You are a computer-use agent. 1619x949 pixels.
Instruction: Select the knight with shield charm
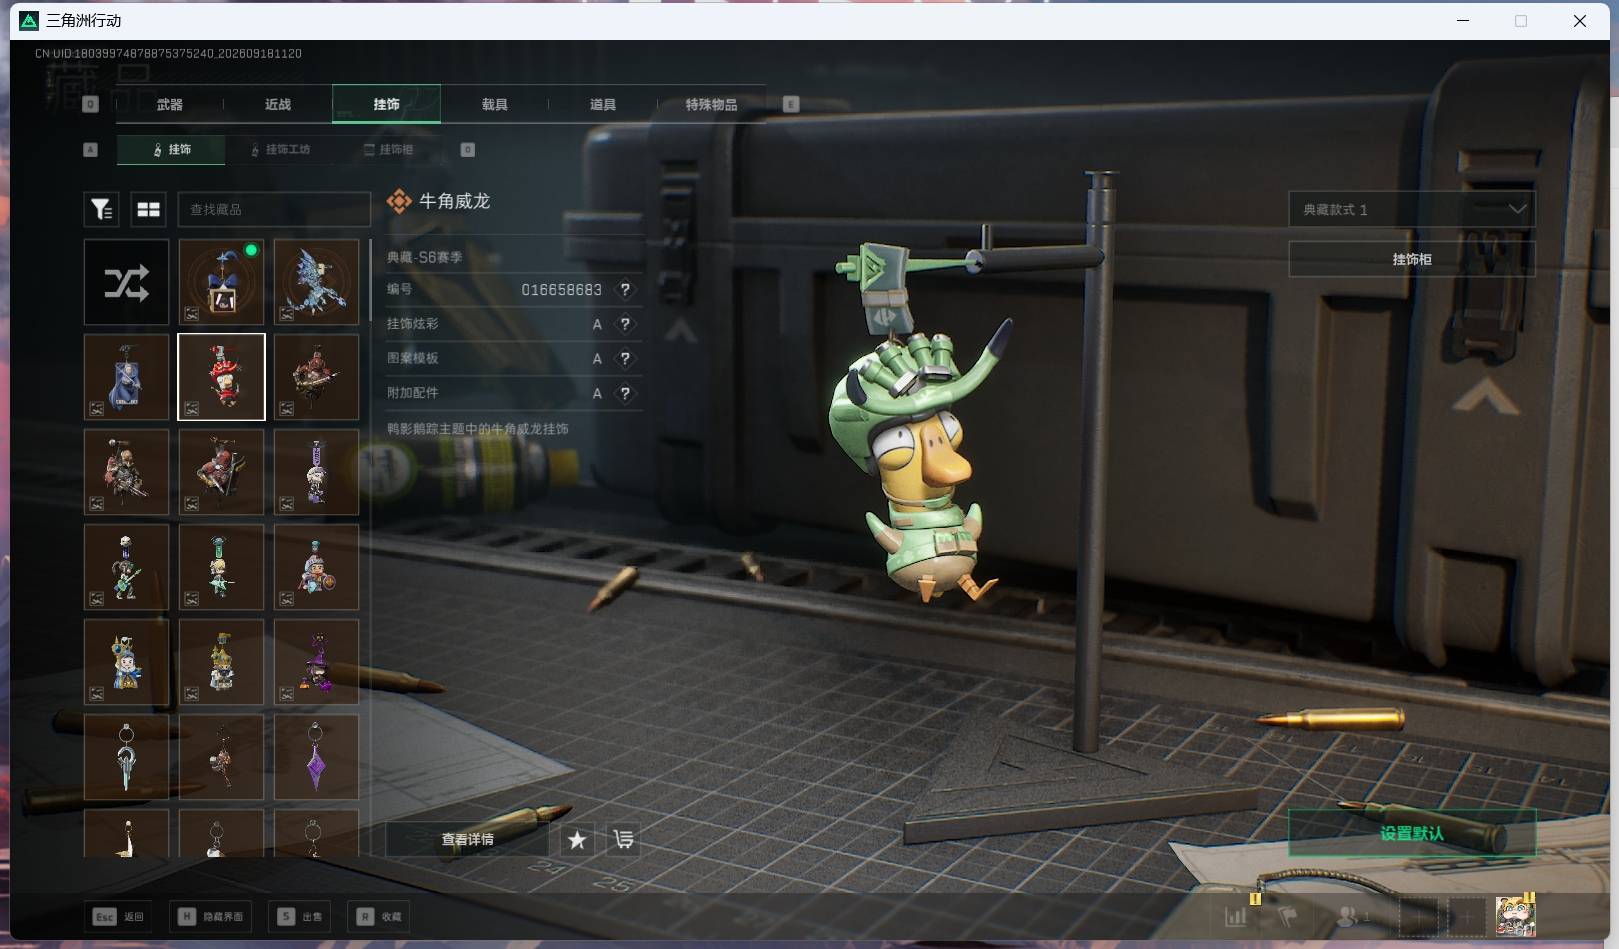point(316,567)
